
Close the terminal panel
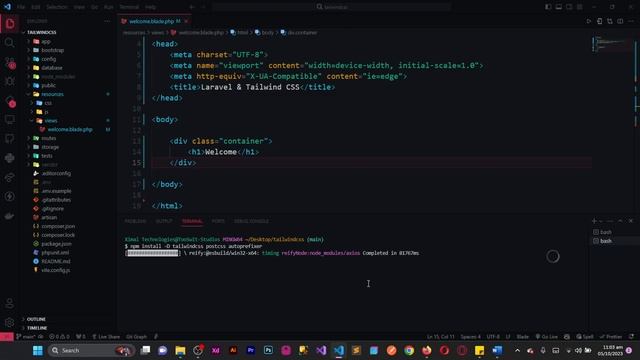pos(631,221)
